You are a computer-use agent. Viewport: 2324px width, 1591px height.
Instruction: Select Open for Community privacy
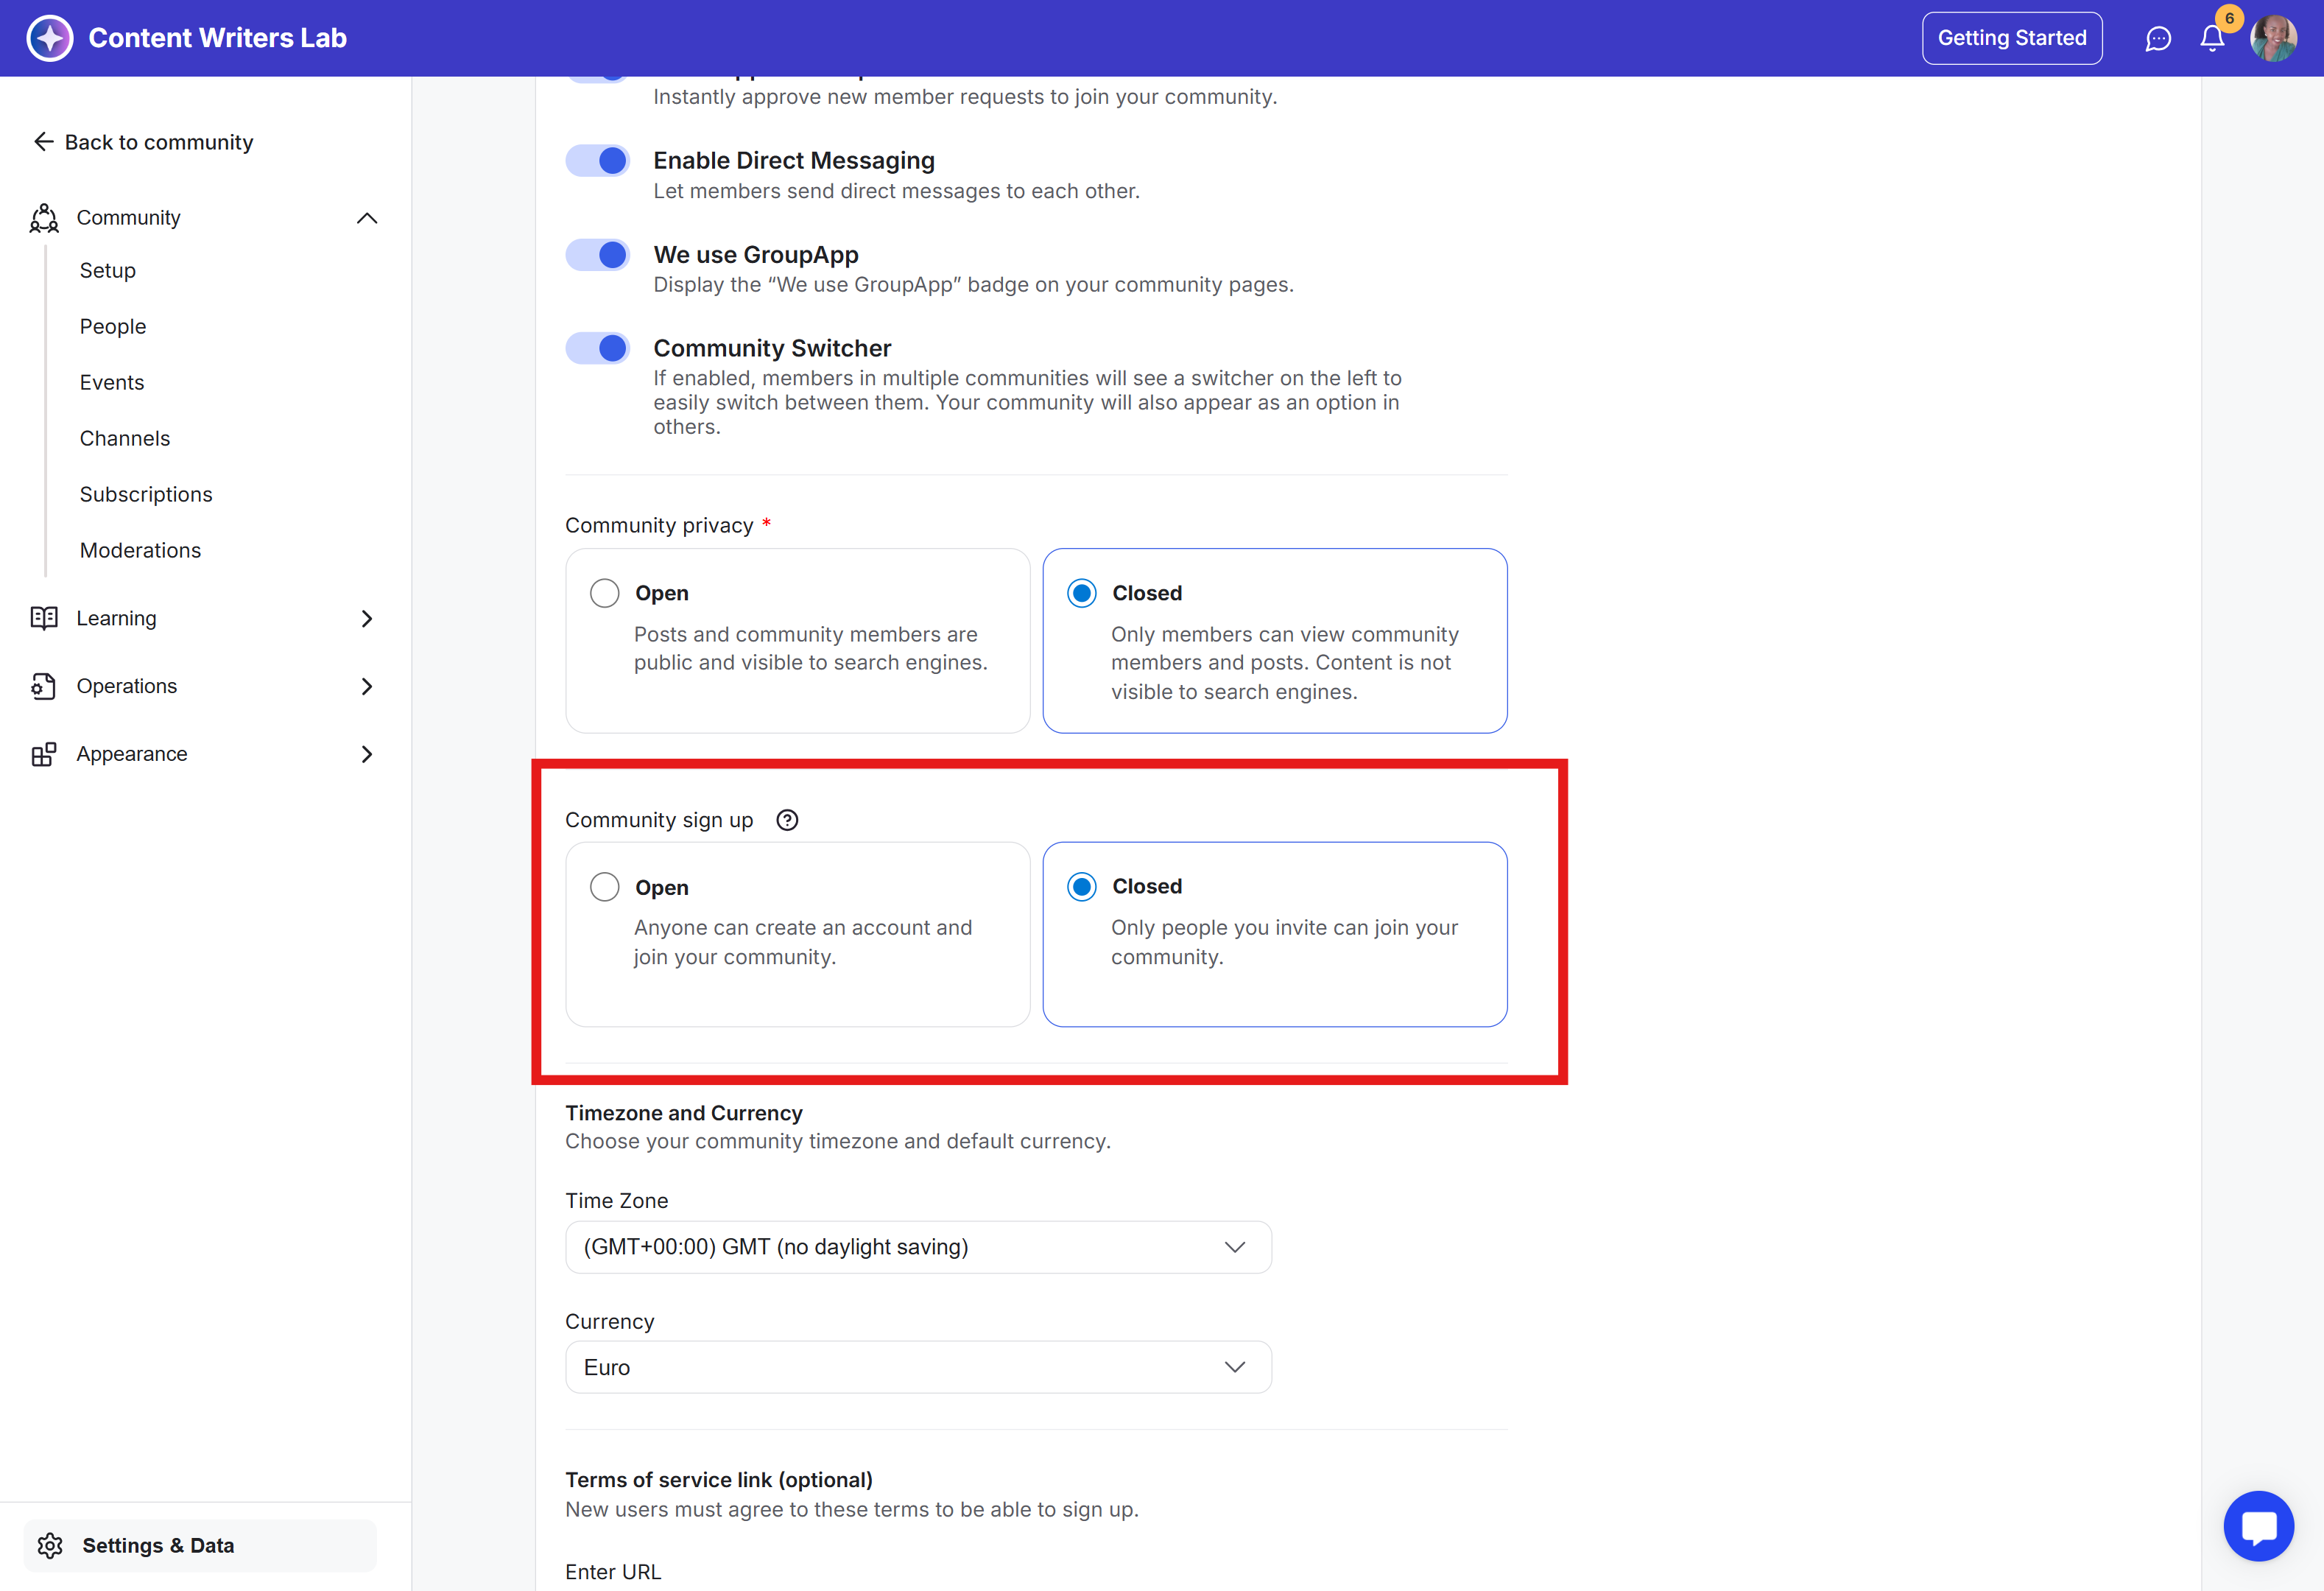604,593
